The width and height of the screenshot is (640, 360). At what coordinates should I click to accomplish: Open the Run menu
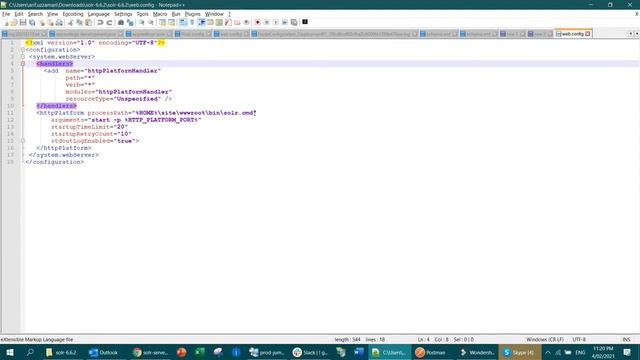coord(176,14)
